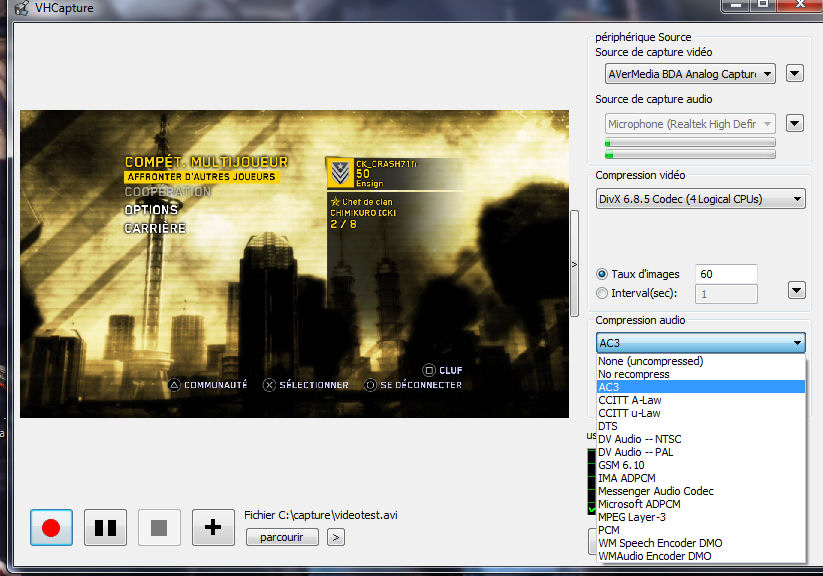Open audio source settings arrow button

coord(795,123)
